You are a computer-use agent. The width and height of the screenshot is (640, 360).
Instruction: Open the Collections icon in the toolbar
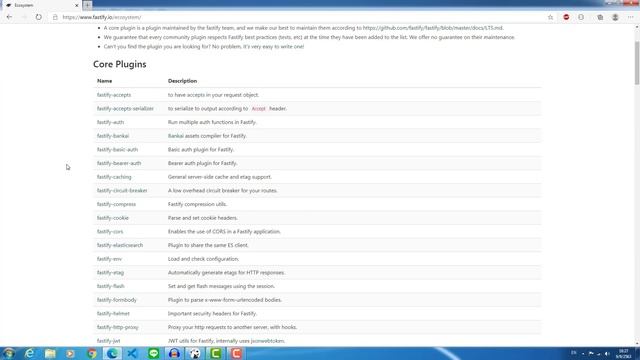600,17
